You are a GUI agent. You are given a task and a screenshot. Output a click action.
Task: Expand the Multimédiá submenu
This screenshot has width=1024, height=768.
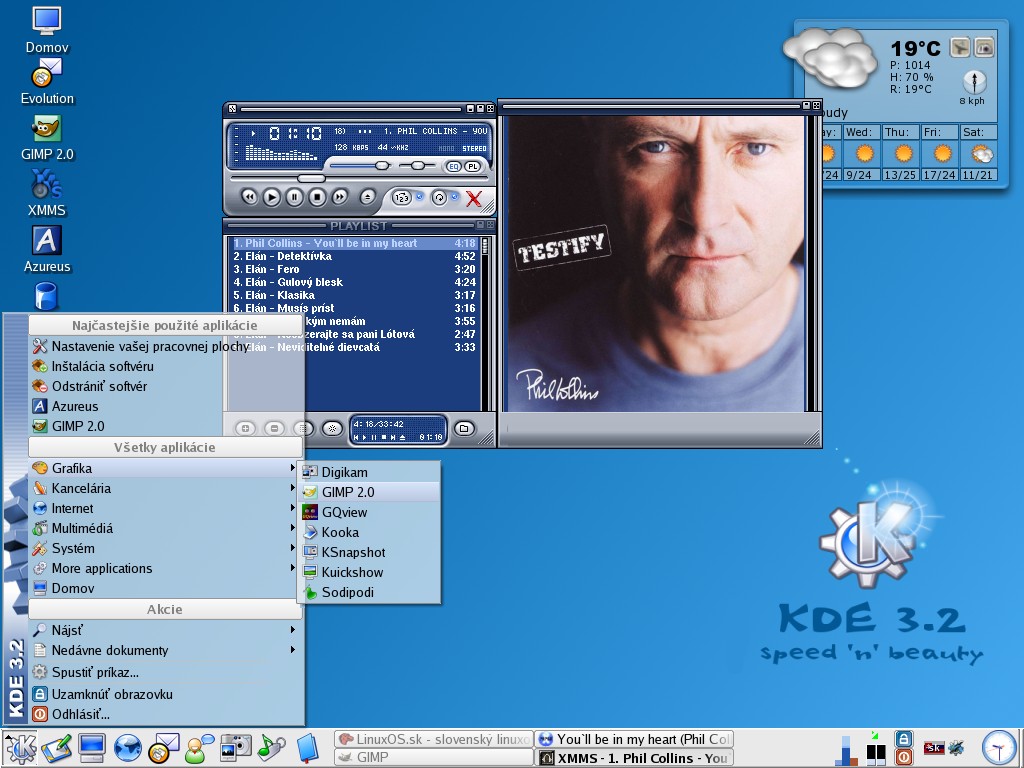[165, 528]
